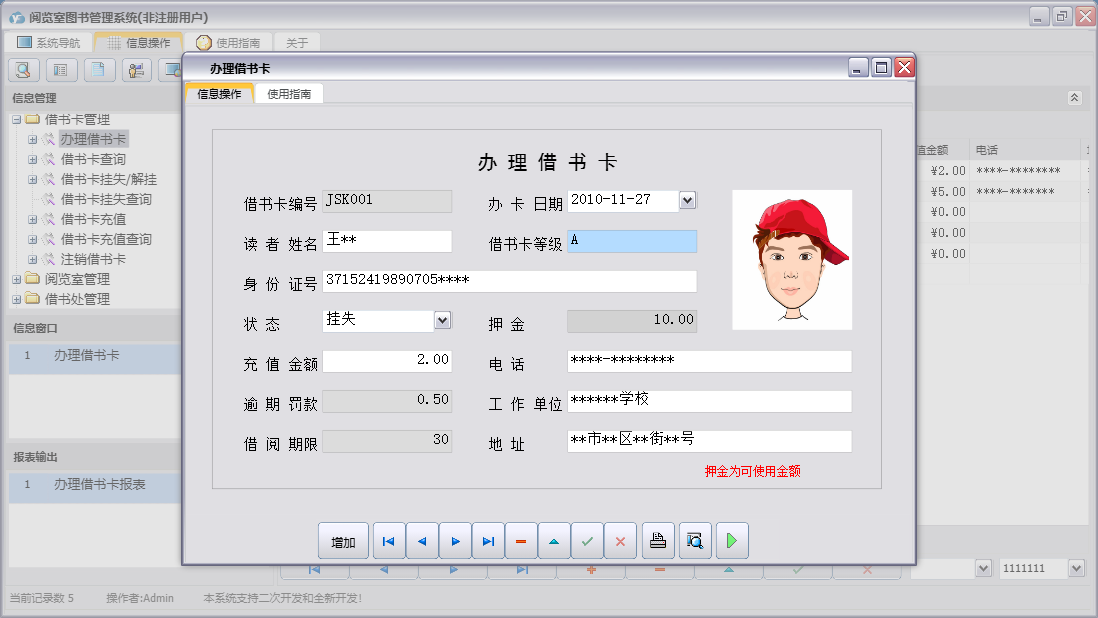Confirm changes with the green checkmark icon
This screenshot has height=618, width=1098.
(587, 541)
